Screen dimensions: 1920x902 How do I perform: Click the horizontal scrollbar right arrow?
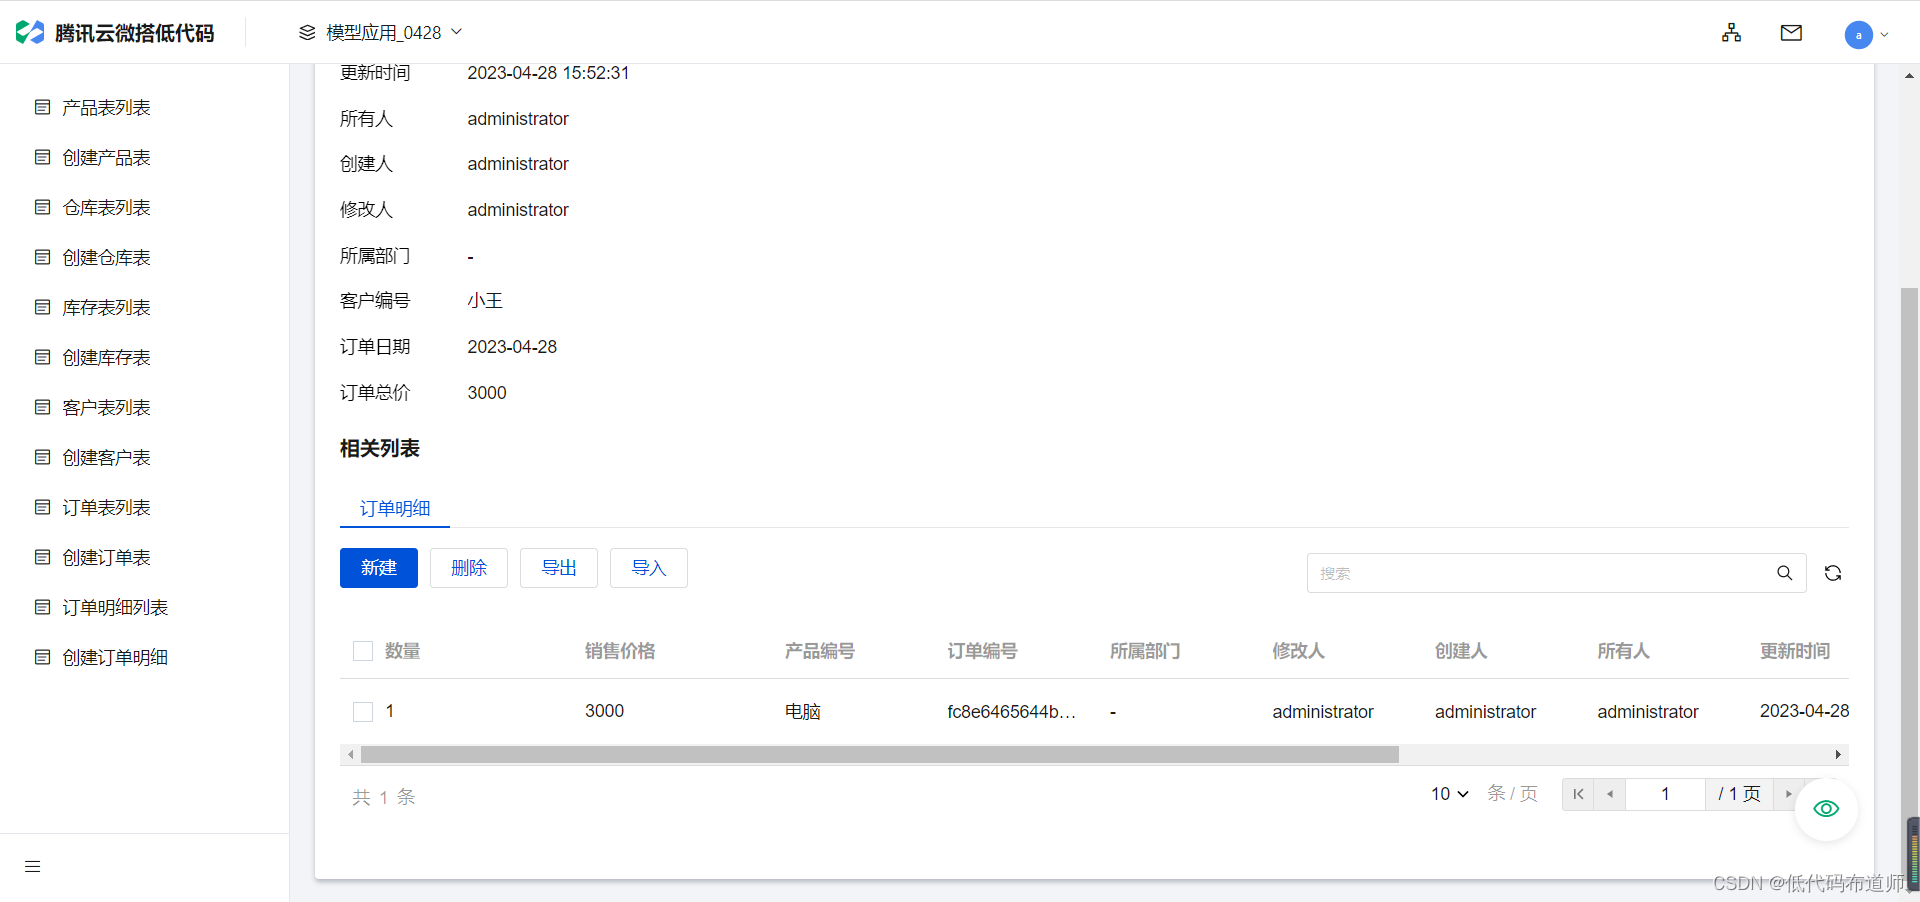[x=1838, y=754]
